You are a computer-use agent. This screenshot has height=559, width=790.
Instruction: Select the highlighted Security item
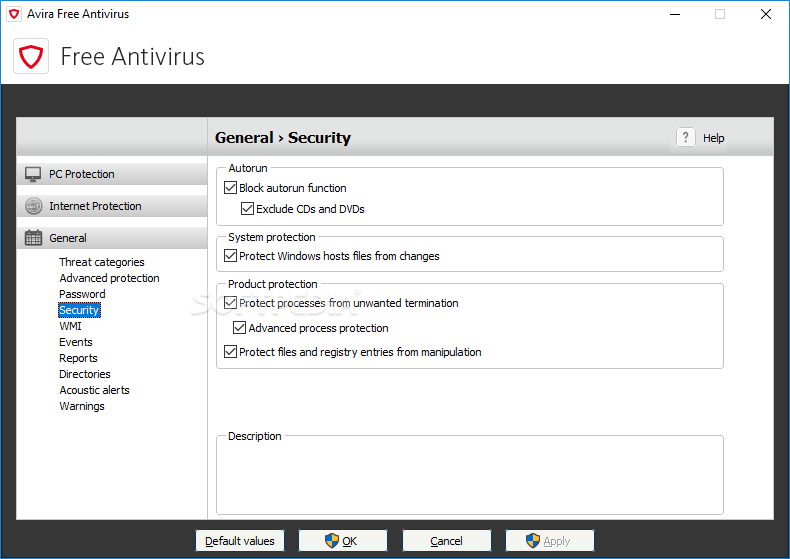79,310
